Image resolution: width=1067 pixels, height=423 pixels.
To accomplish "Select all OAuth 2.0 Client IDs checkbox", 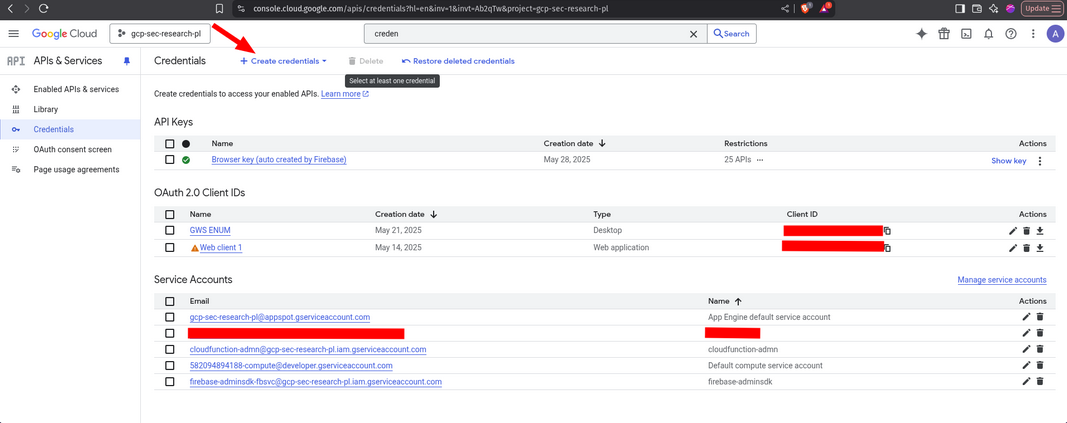I will (170, 214).
